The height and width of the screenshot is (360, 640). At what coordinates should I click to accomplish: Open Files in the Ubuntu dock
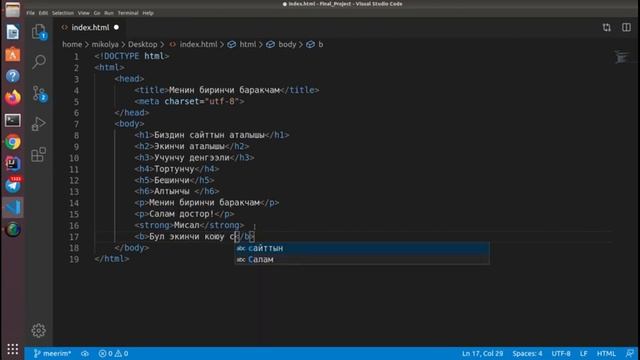point(12,10)
